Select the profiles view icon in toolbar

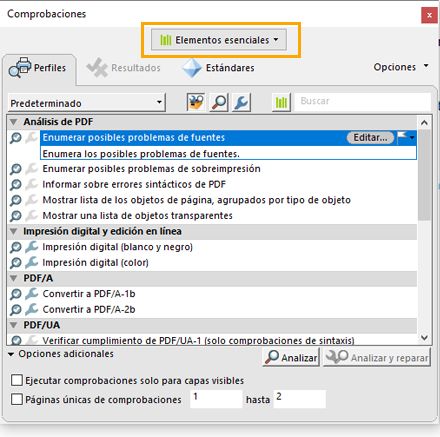click(x=195, y=102)
